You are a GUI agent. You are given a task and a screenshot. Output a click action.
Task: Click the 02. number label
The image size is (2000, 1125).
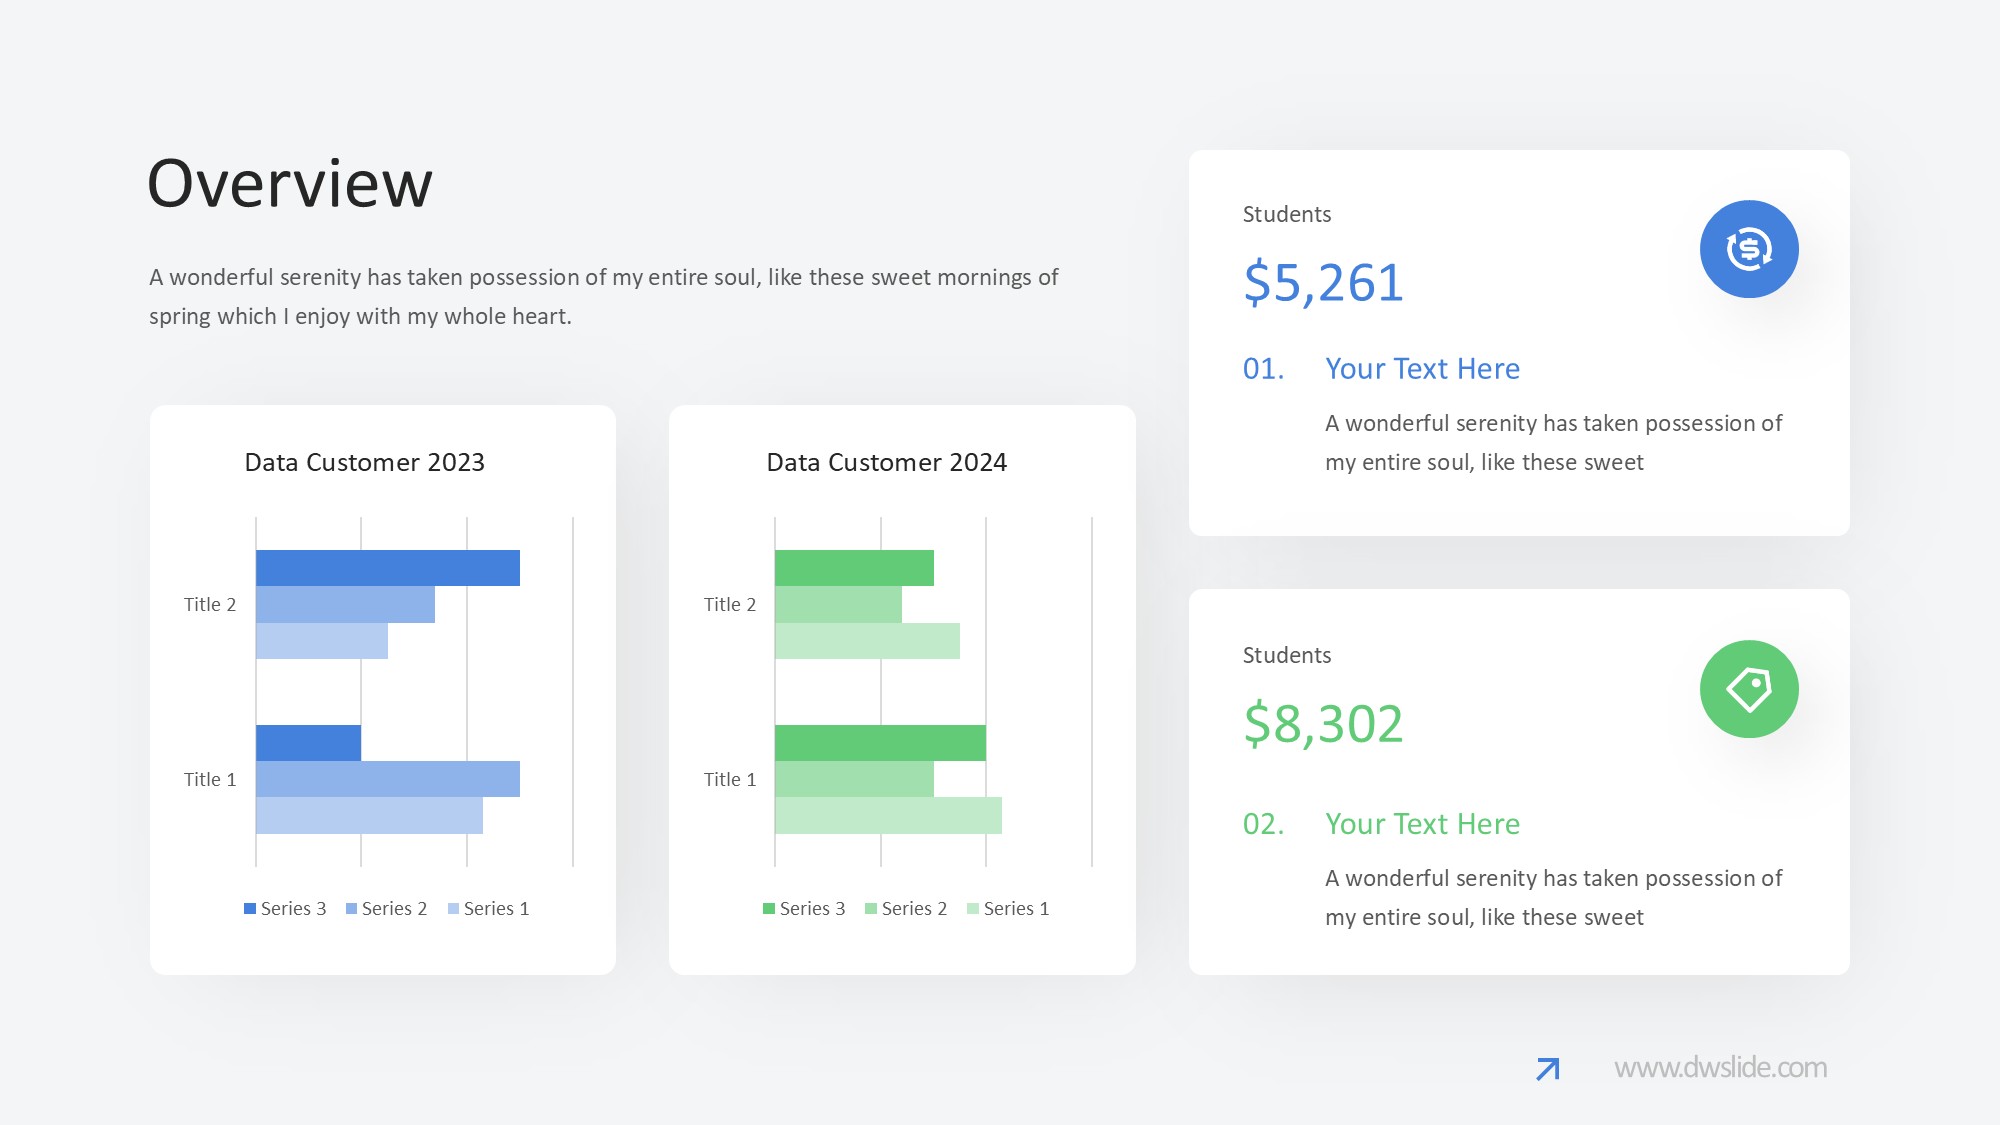[1263, 824]
